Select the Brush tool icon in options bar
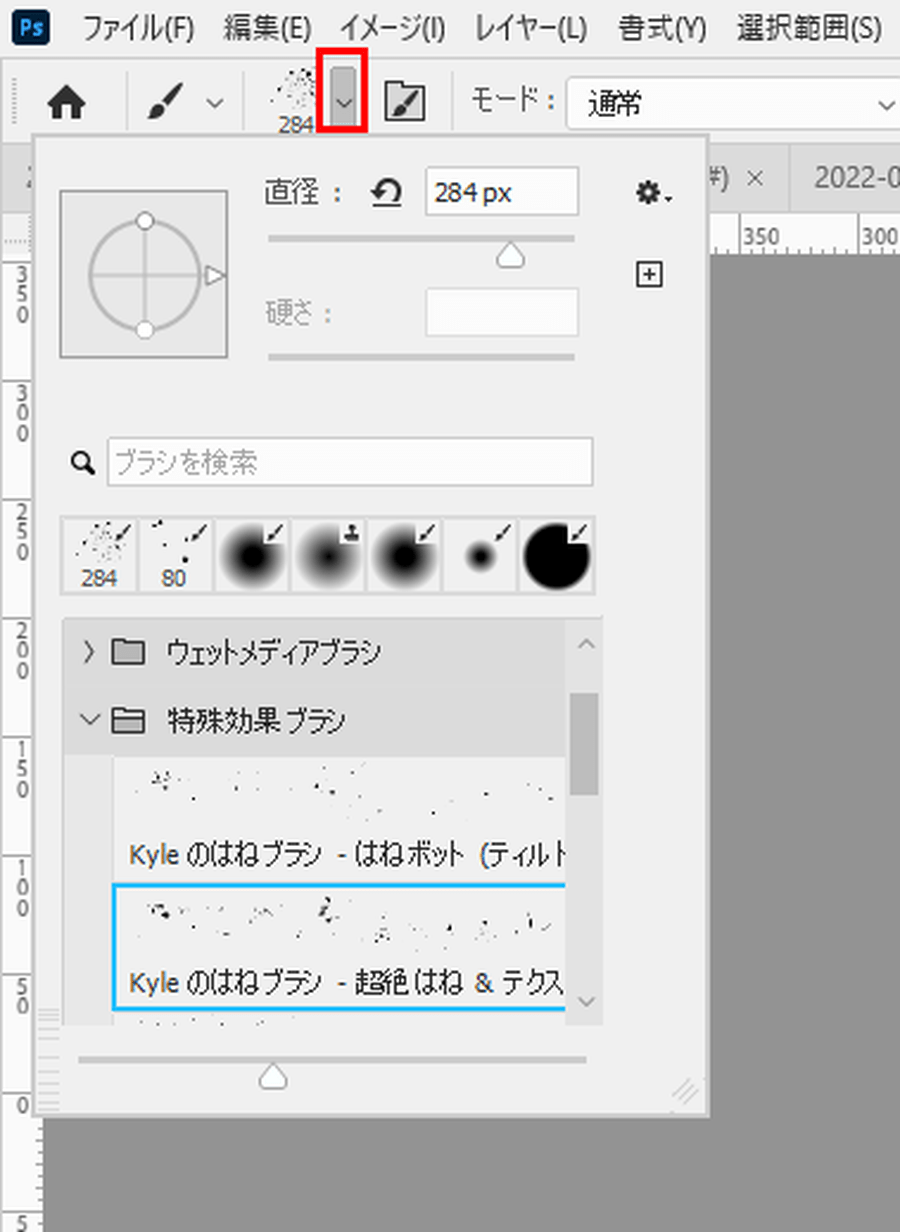Image resolution: width=900 pixels, height=1232 pixels. pos(164,102)
